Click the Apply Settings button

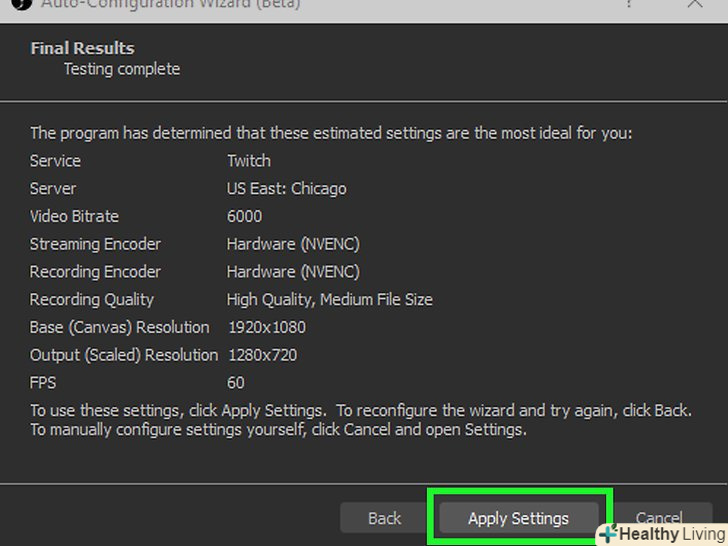[x=518, y=518]
